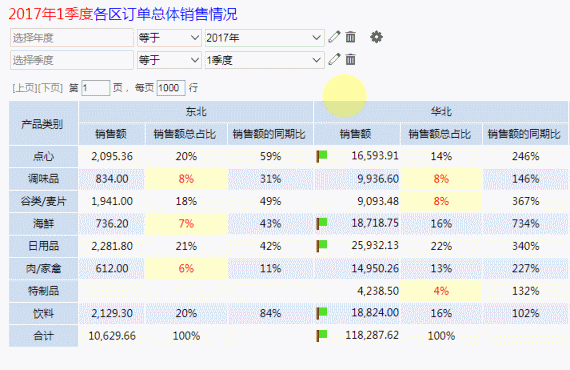The image size is (570, 370).
Task: Open settings via the gear icon
Action: pyautogui.click(x=376, y=37)
